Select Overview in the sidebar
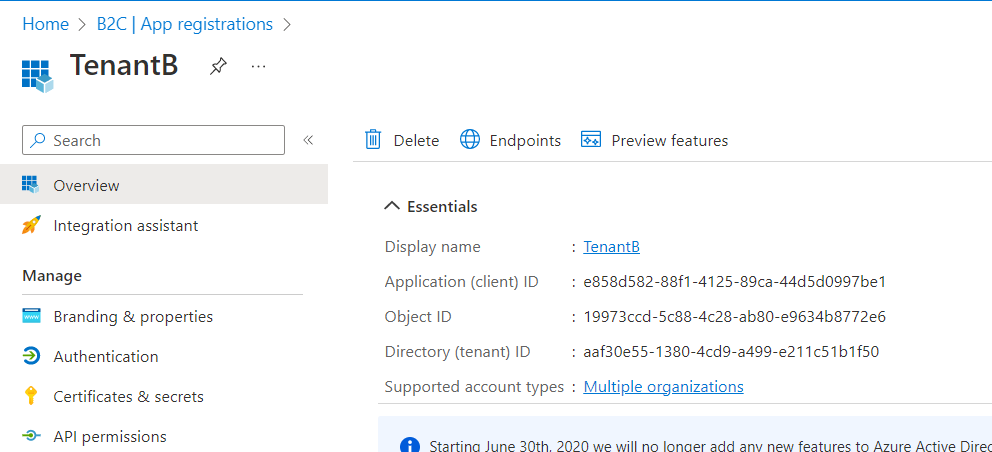This screenshot has height=452, width=992. point(164,184)
